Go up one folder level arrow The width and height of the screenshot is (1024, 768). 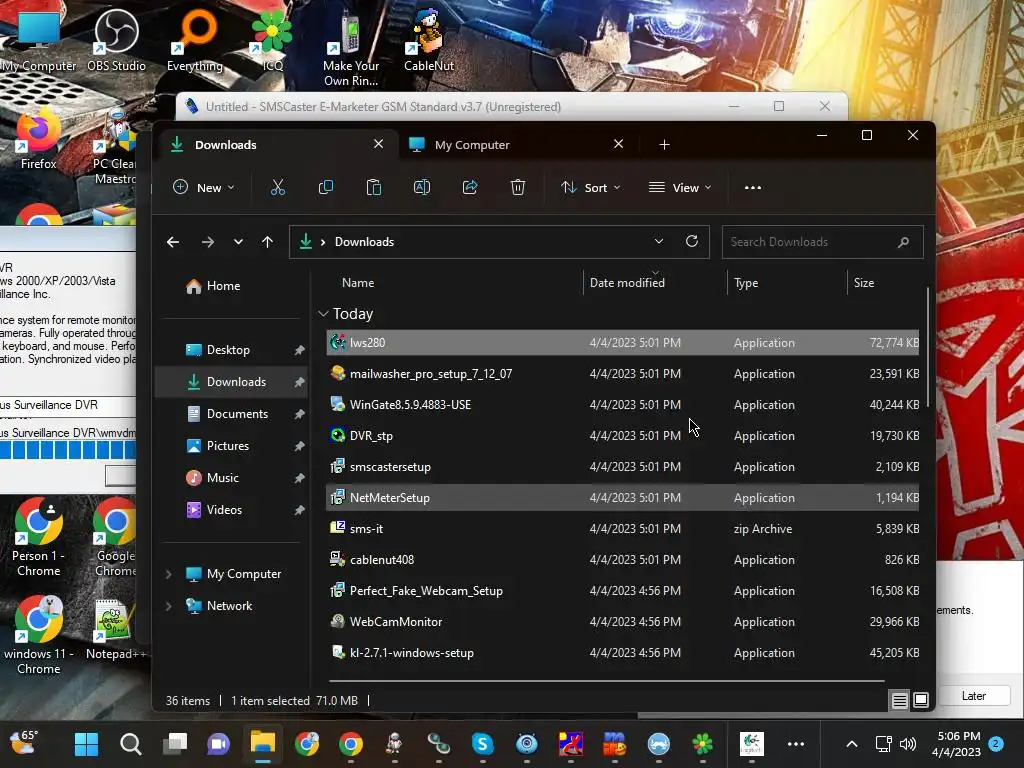coord(267,242)
